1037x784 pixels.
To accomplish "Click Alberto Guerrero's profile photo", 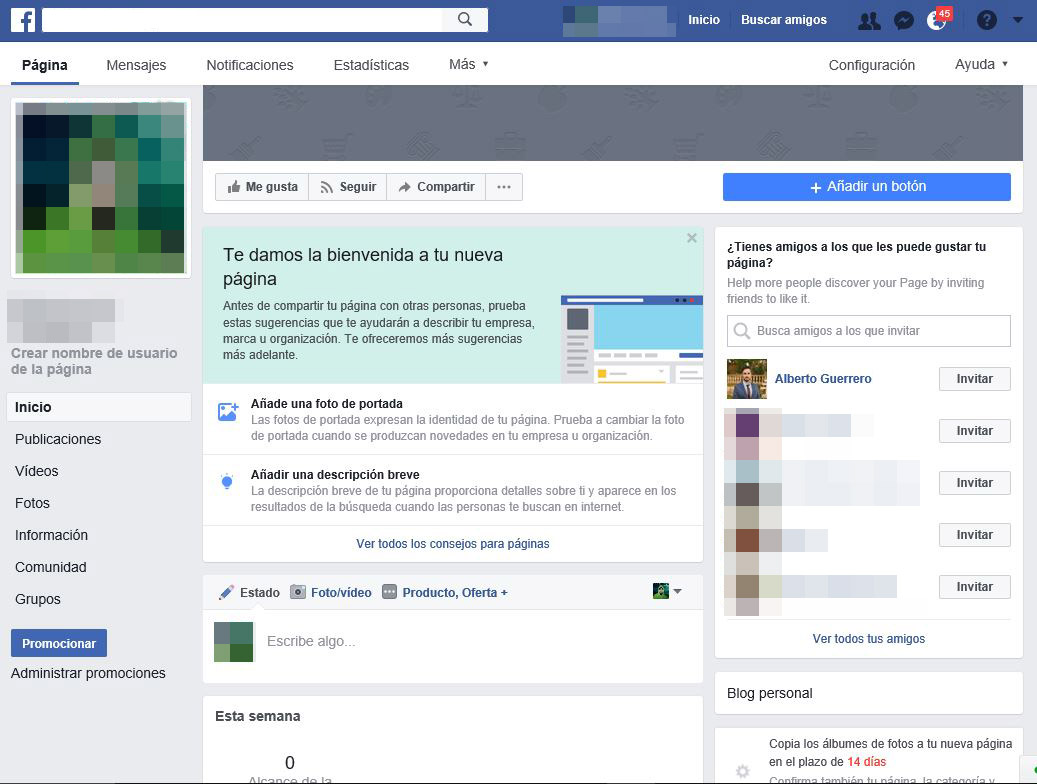I will 747,378.
